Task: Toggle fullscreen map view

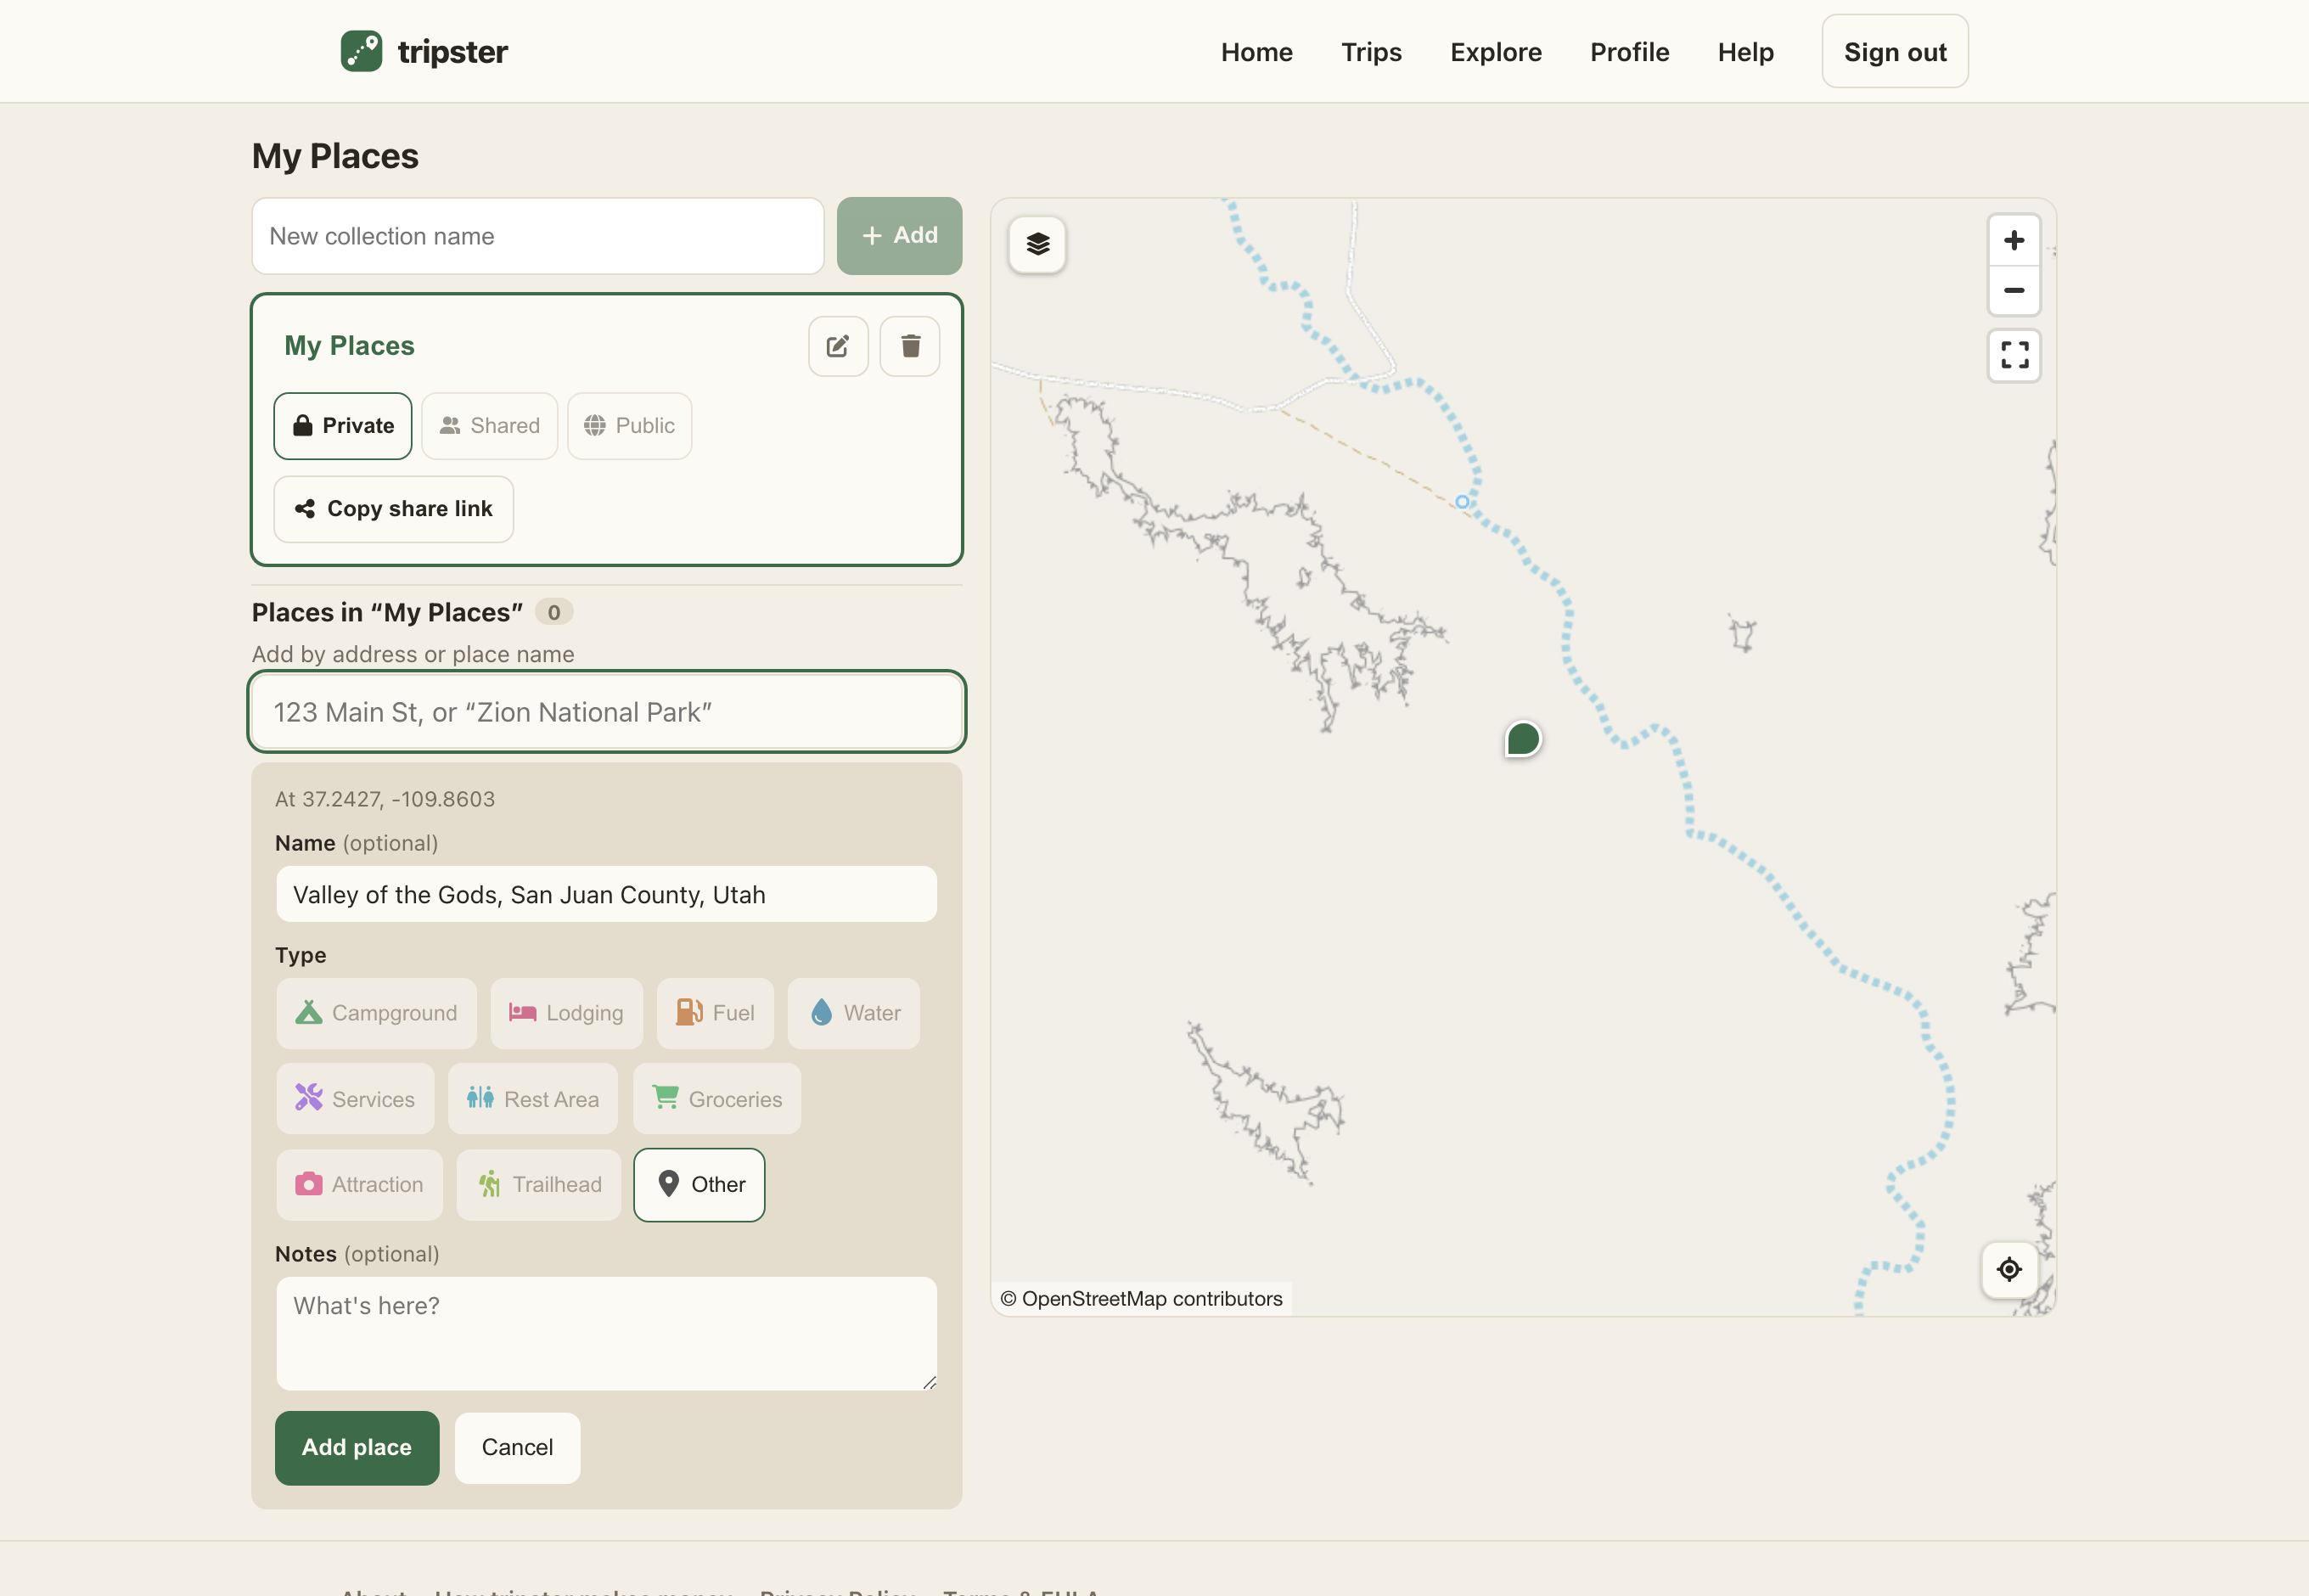Action: tap(2013, 355)
